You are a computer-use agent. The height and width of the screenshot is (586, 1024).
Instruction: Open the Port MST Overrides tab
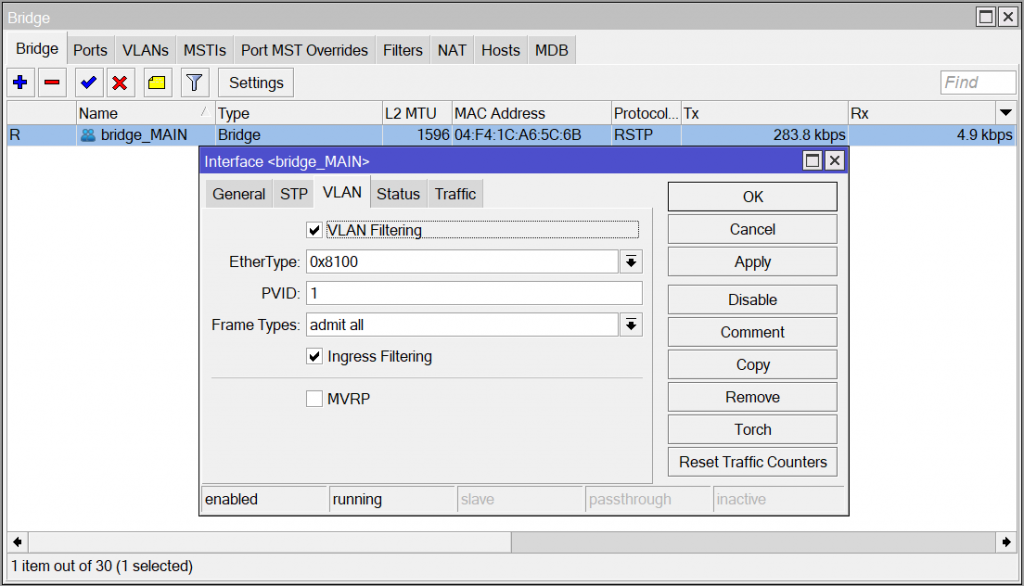pyautogui.click(x=304, y=50)
